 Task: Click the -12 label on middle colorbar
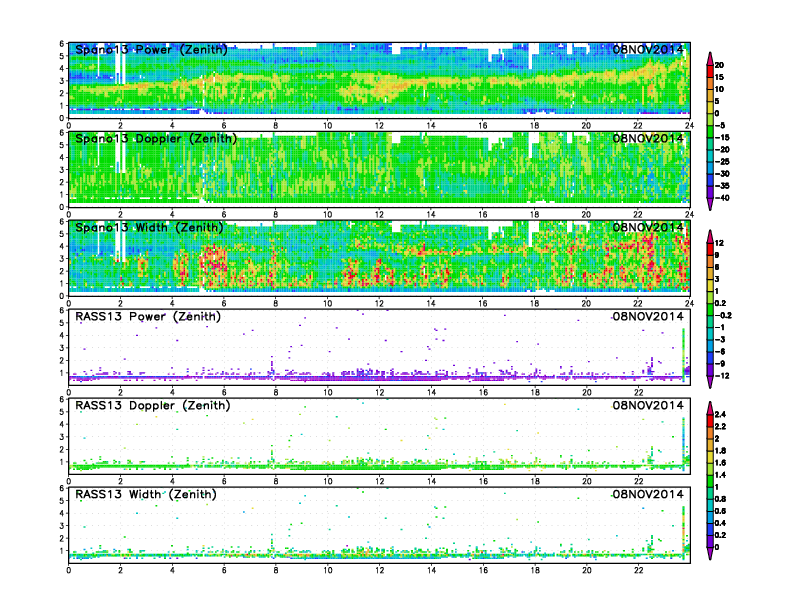point(722,376)
